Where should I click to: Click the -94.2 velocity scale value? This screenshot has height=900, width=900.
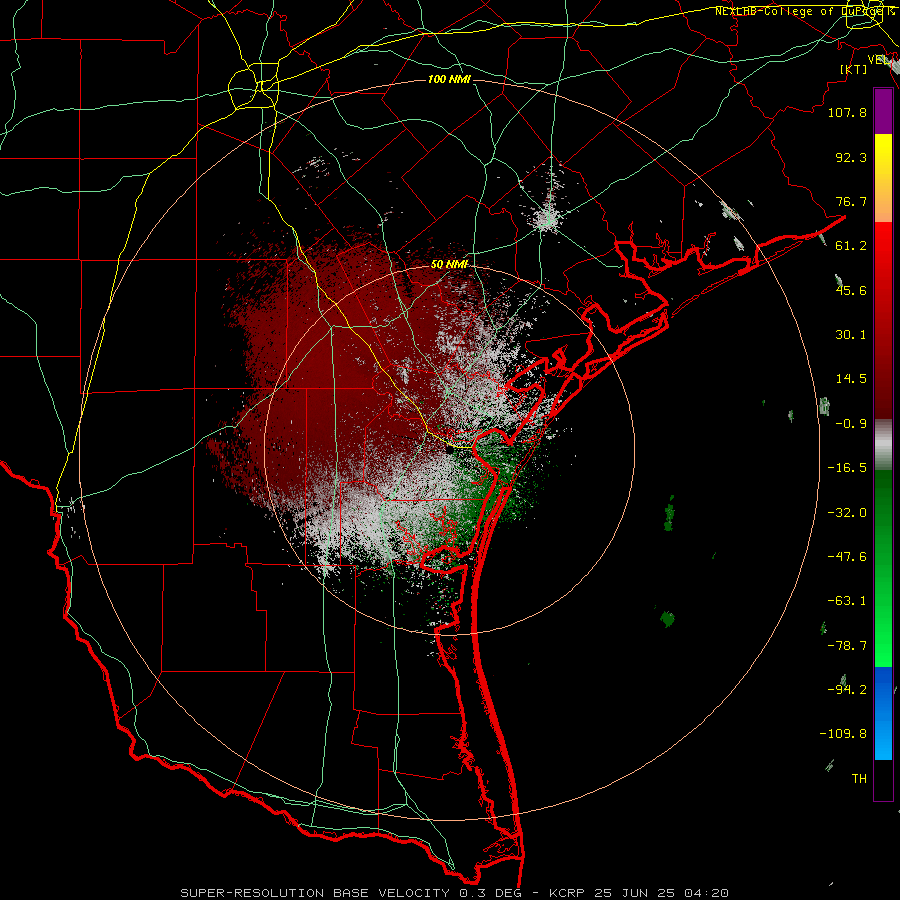coord(847,690)
